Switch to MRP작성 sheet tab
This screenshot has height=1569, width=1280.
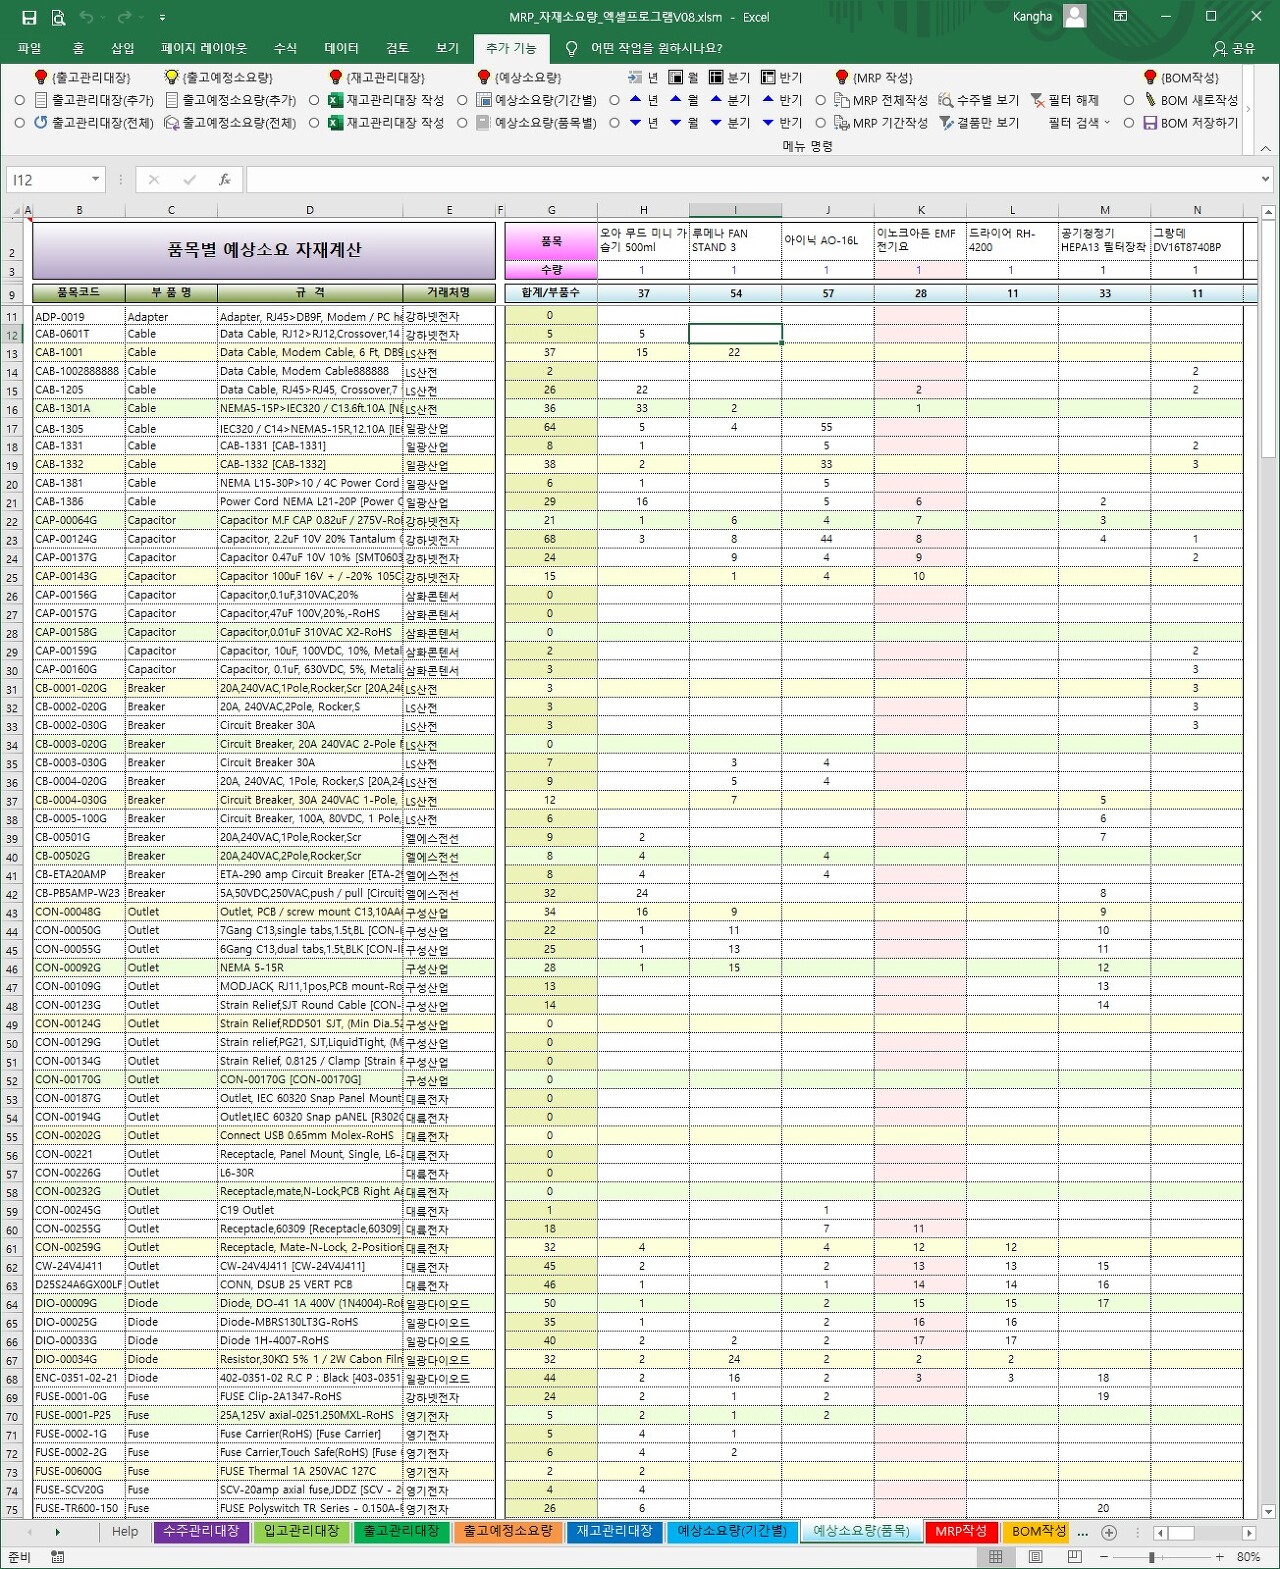(960, 1532)
